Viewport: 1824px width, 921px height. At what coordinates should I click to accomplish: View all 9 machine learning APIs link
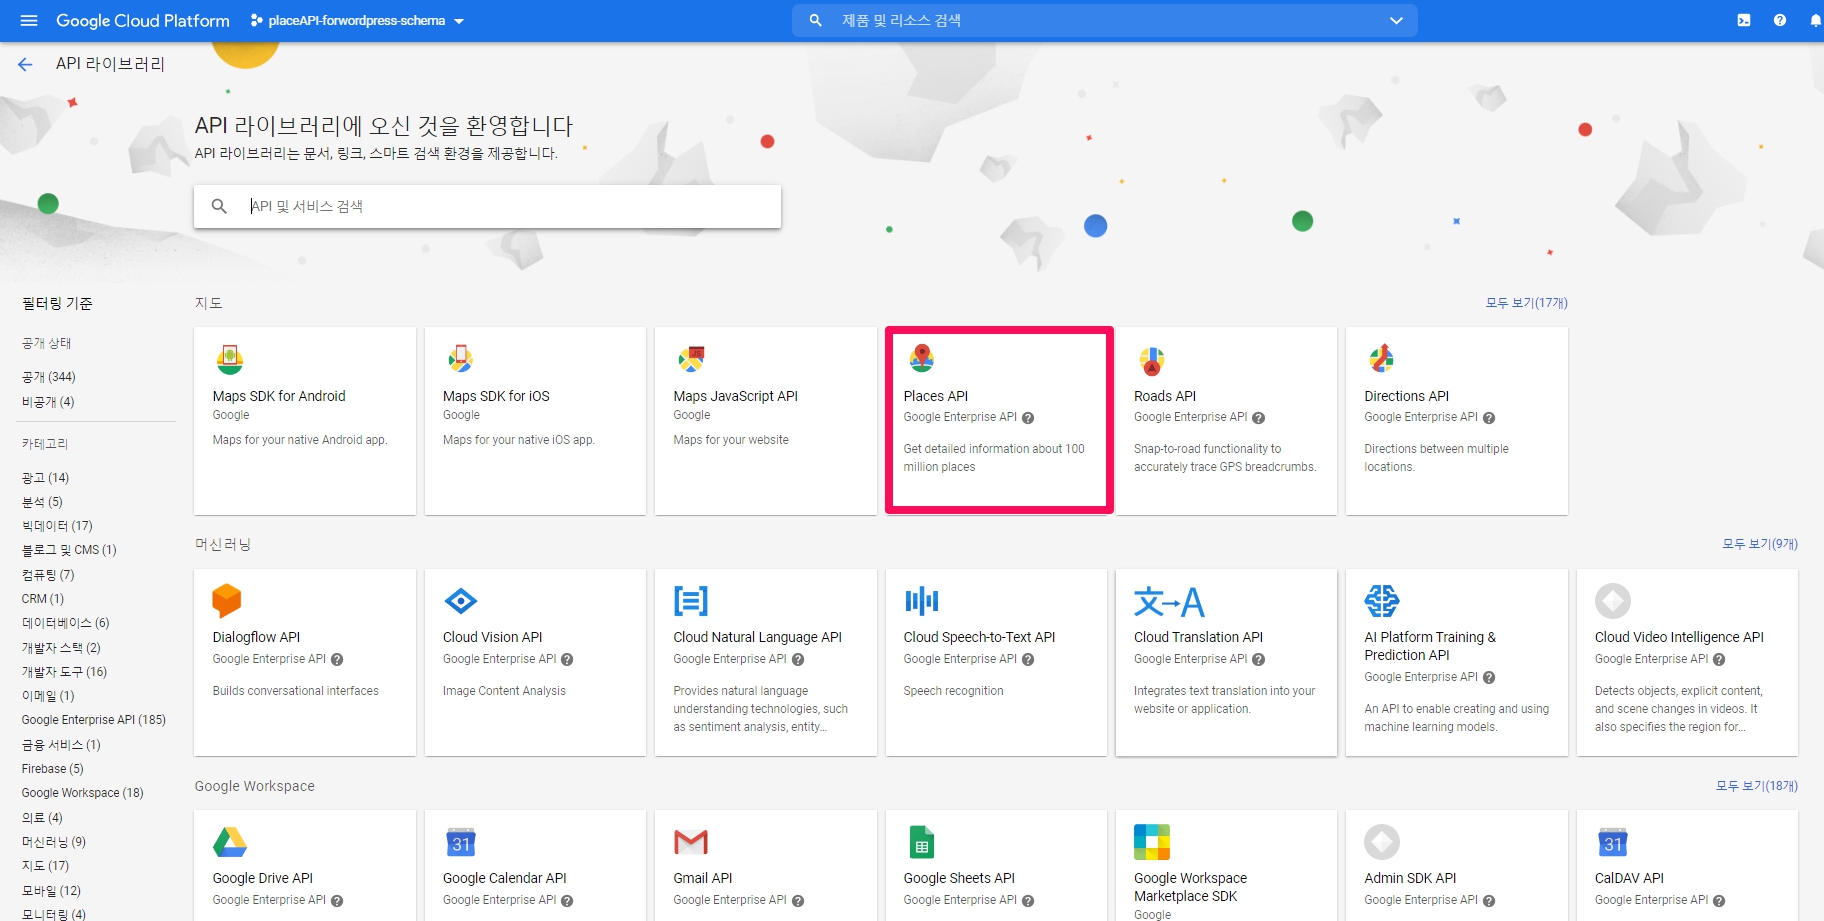click(1759, 544)
